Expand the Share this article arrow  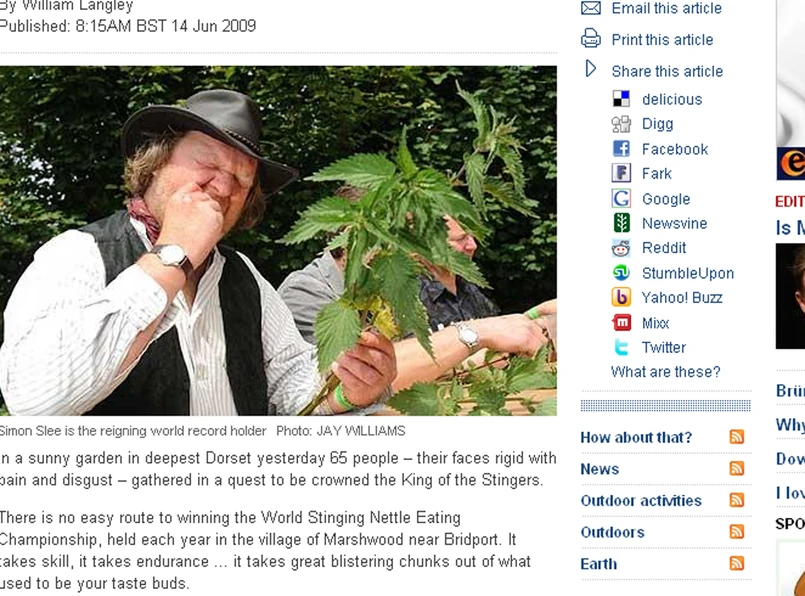[591, 69]
